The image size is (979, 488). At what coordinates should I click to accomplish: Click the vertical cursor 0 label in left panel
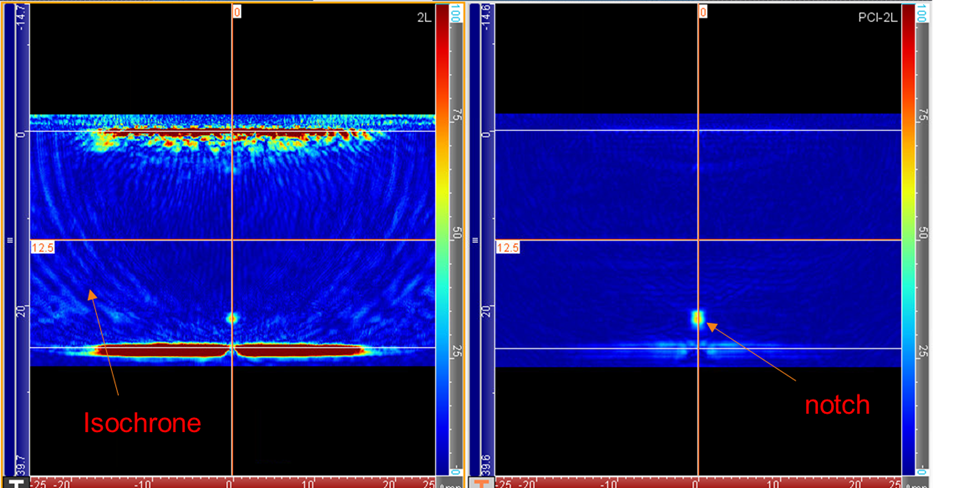click(x=237, y=12)
